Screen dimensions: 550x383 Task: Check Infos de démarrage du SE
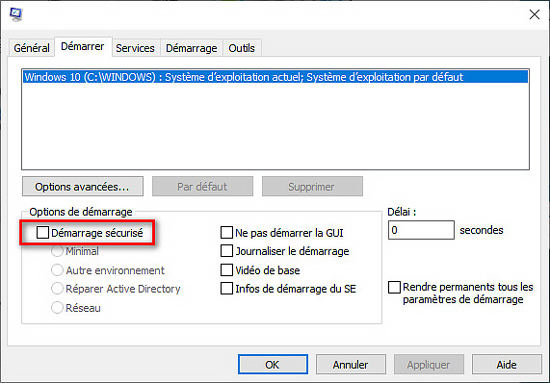click(x=227, y=289)
